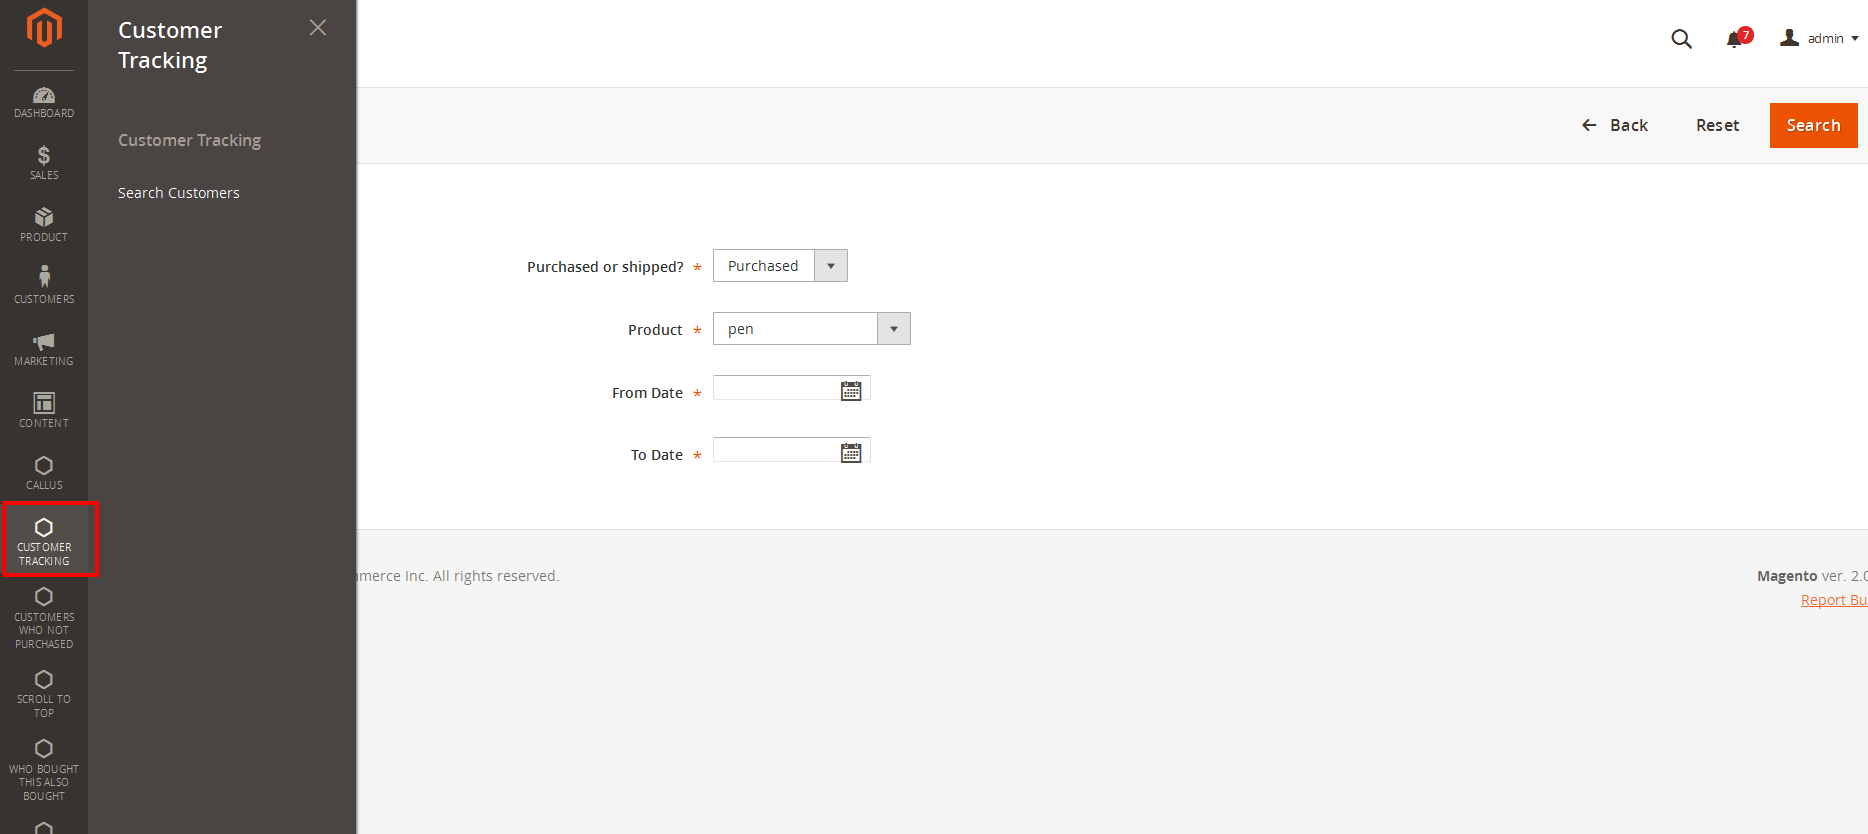Expand the Product dropdown showing pen
Image resolution: width=1868 pixels, height=834 pixels.
click(811, 329)
